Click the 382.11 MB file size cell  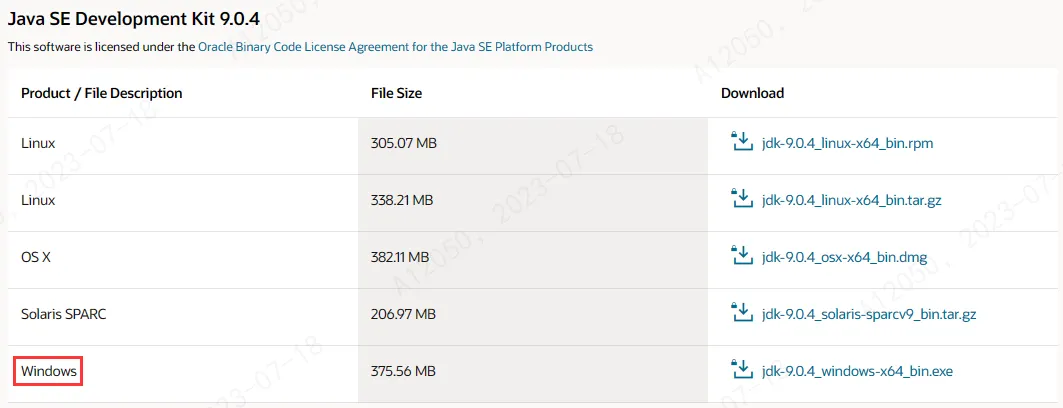(401, 258)
